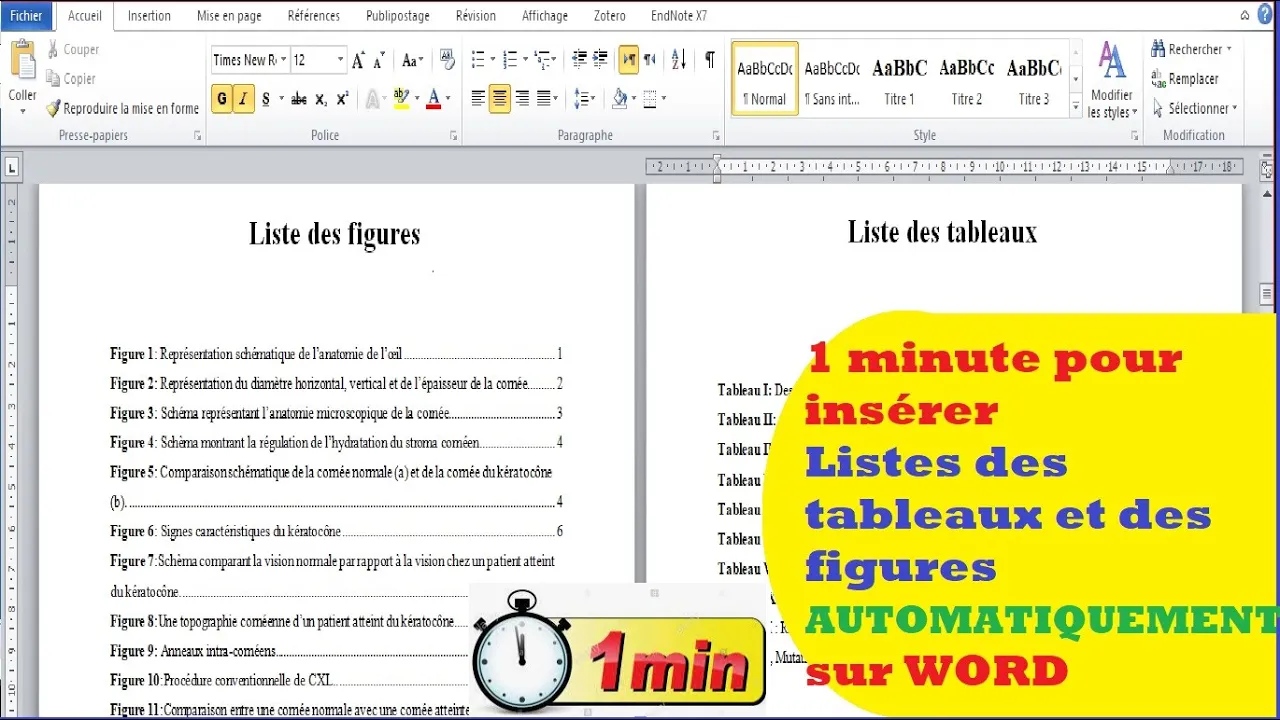Open the font color dropdown arrow
The width and height of the screenshot is (1280, 720).
447,98
